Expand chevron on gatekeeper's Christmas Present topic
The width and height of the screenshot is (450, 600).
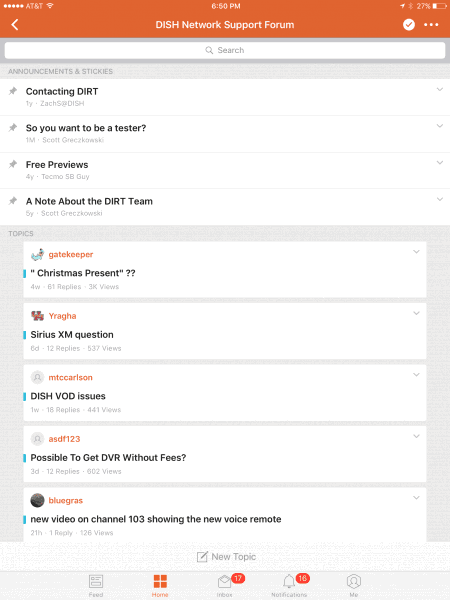416,252
